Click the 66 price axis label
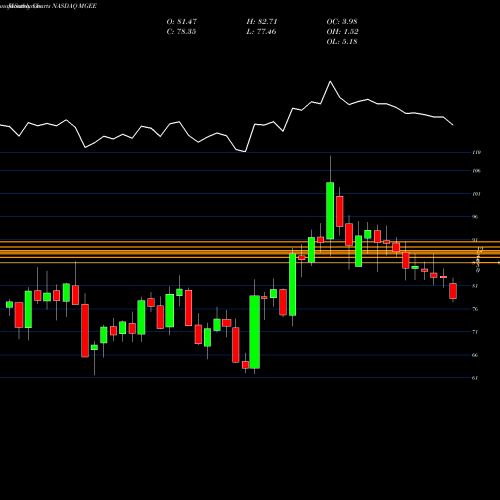500x500 pixels. (x=475, y=355)
